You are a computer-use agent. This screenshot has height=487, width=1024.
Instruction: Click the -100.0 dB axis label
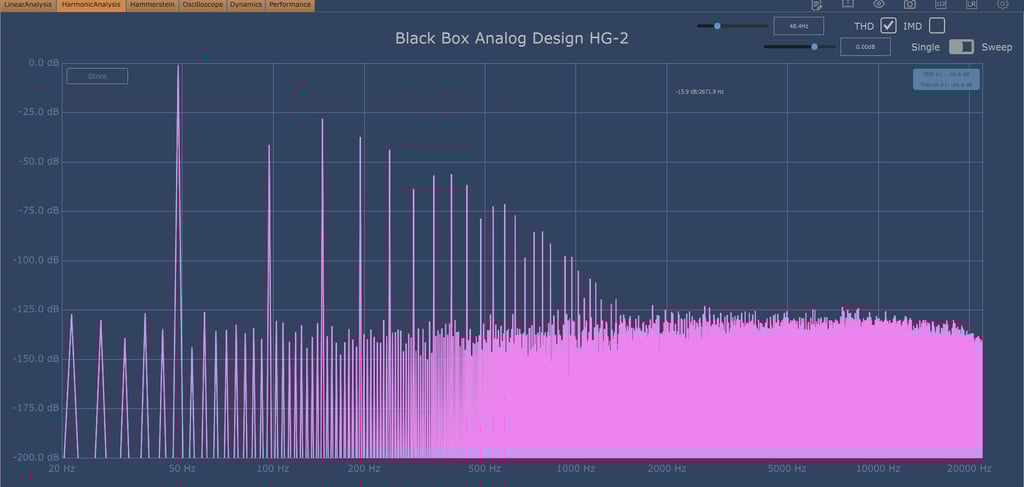37,260
